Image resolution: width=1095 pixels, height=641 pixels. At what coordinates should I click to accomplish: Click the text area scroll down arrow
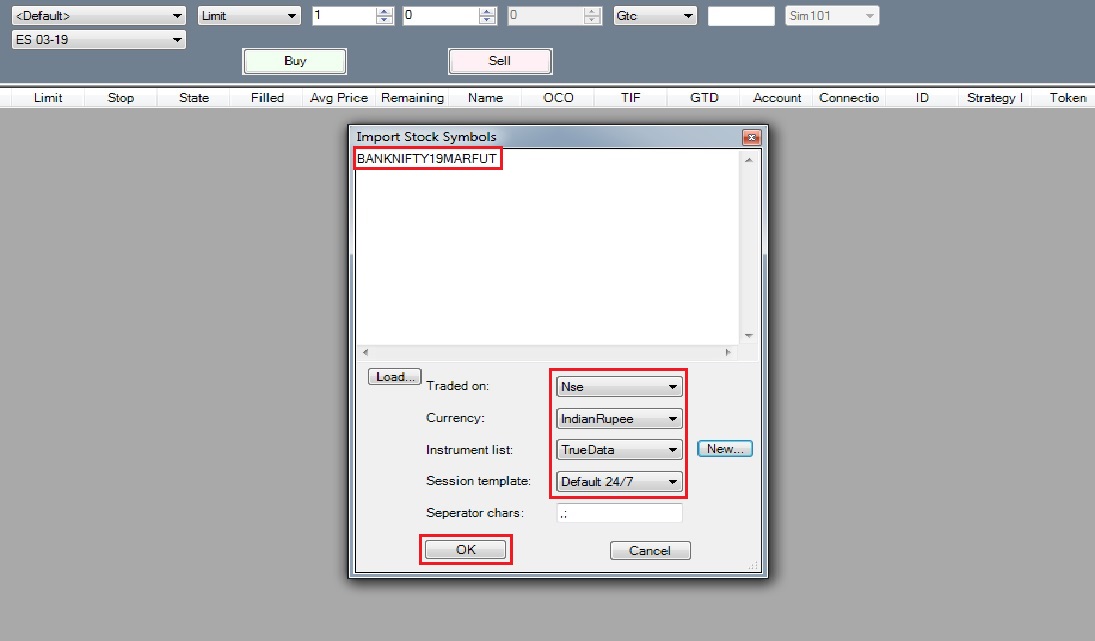click(749, 336)
